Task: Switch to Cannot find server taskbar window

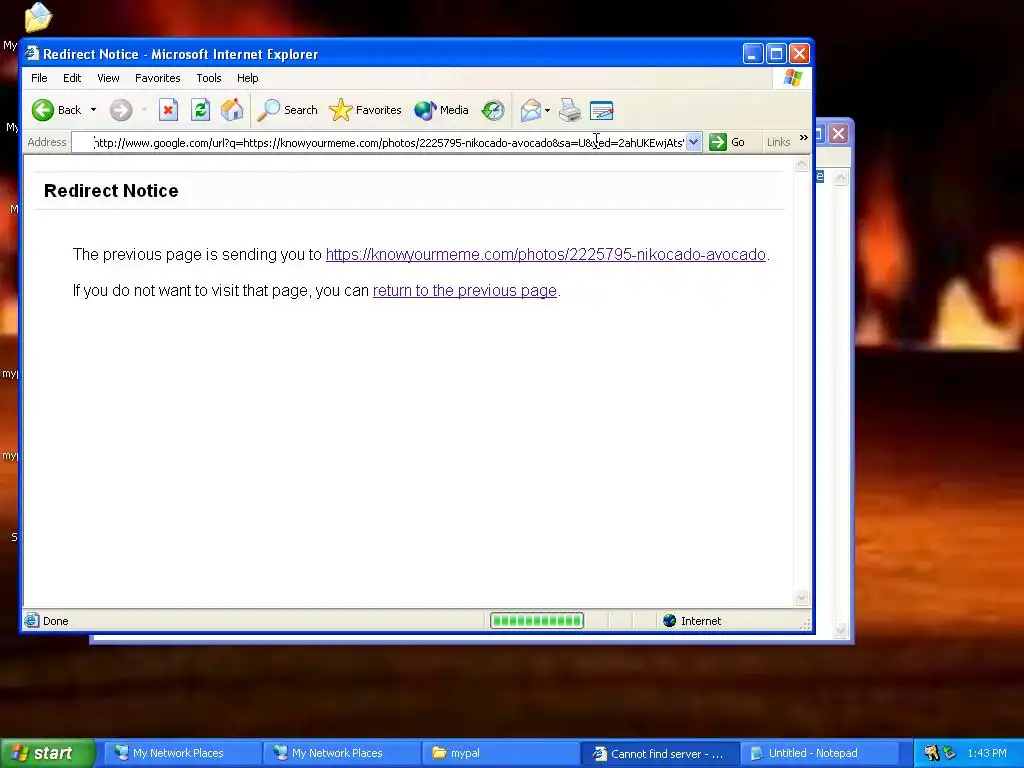Action: tap(660, 753)
